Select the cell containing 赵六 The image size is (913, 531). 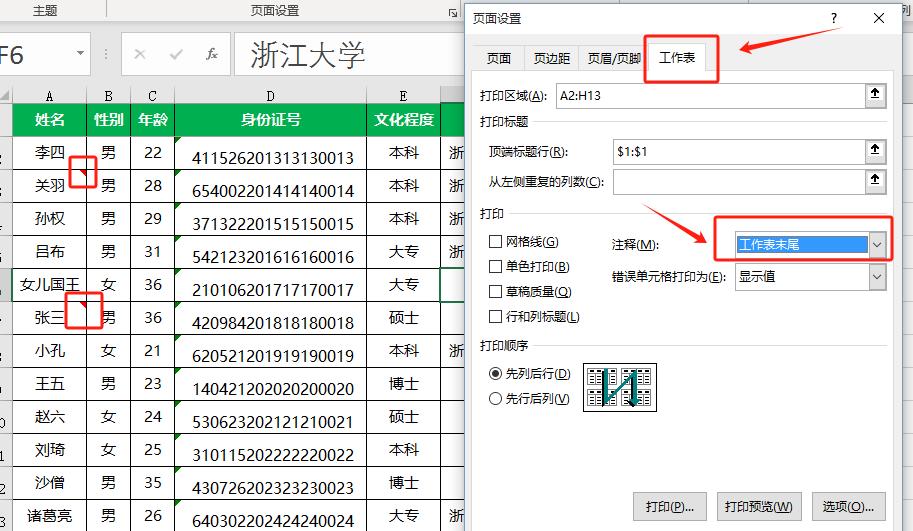[x=49, y=417]
